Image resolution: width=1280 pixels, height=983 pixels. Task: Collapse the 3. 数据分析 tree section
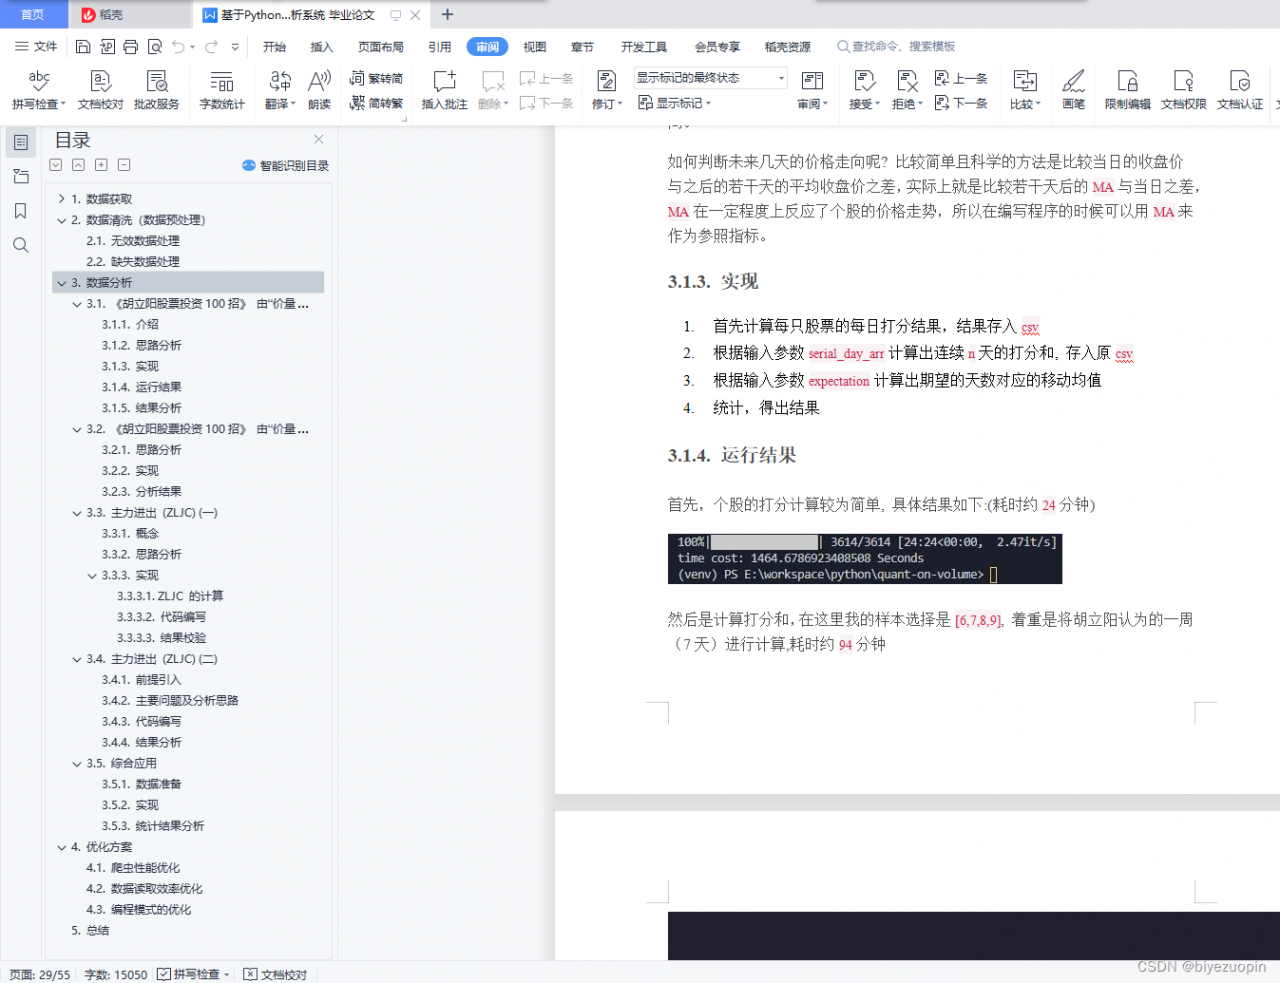tap(61, 282)
